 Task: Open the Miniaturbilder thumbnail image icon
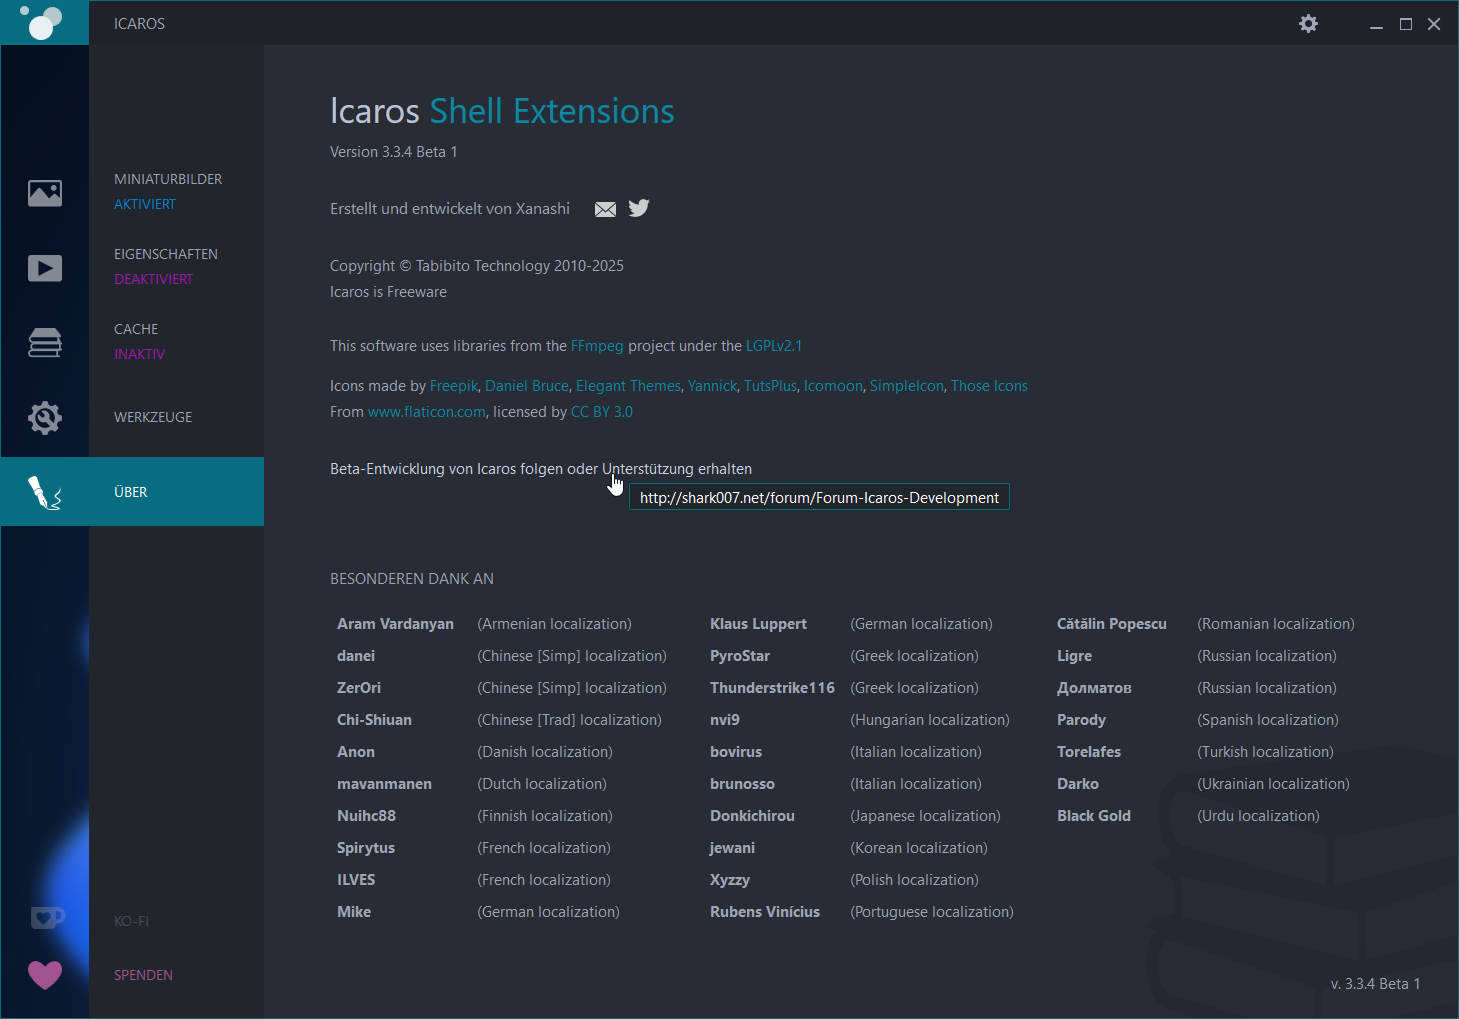tap(45, 192)
